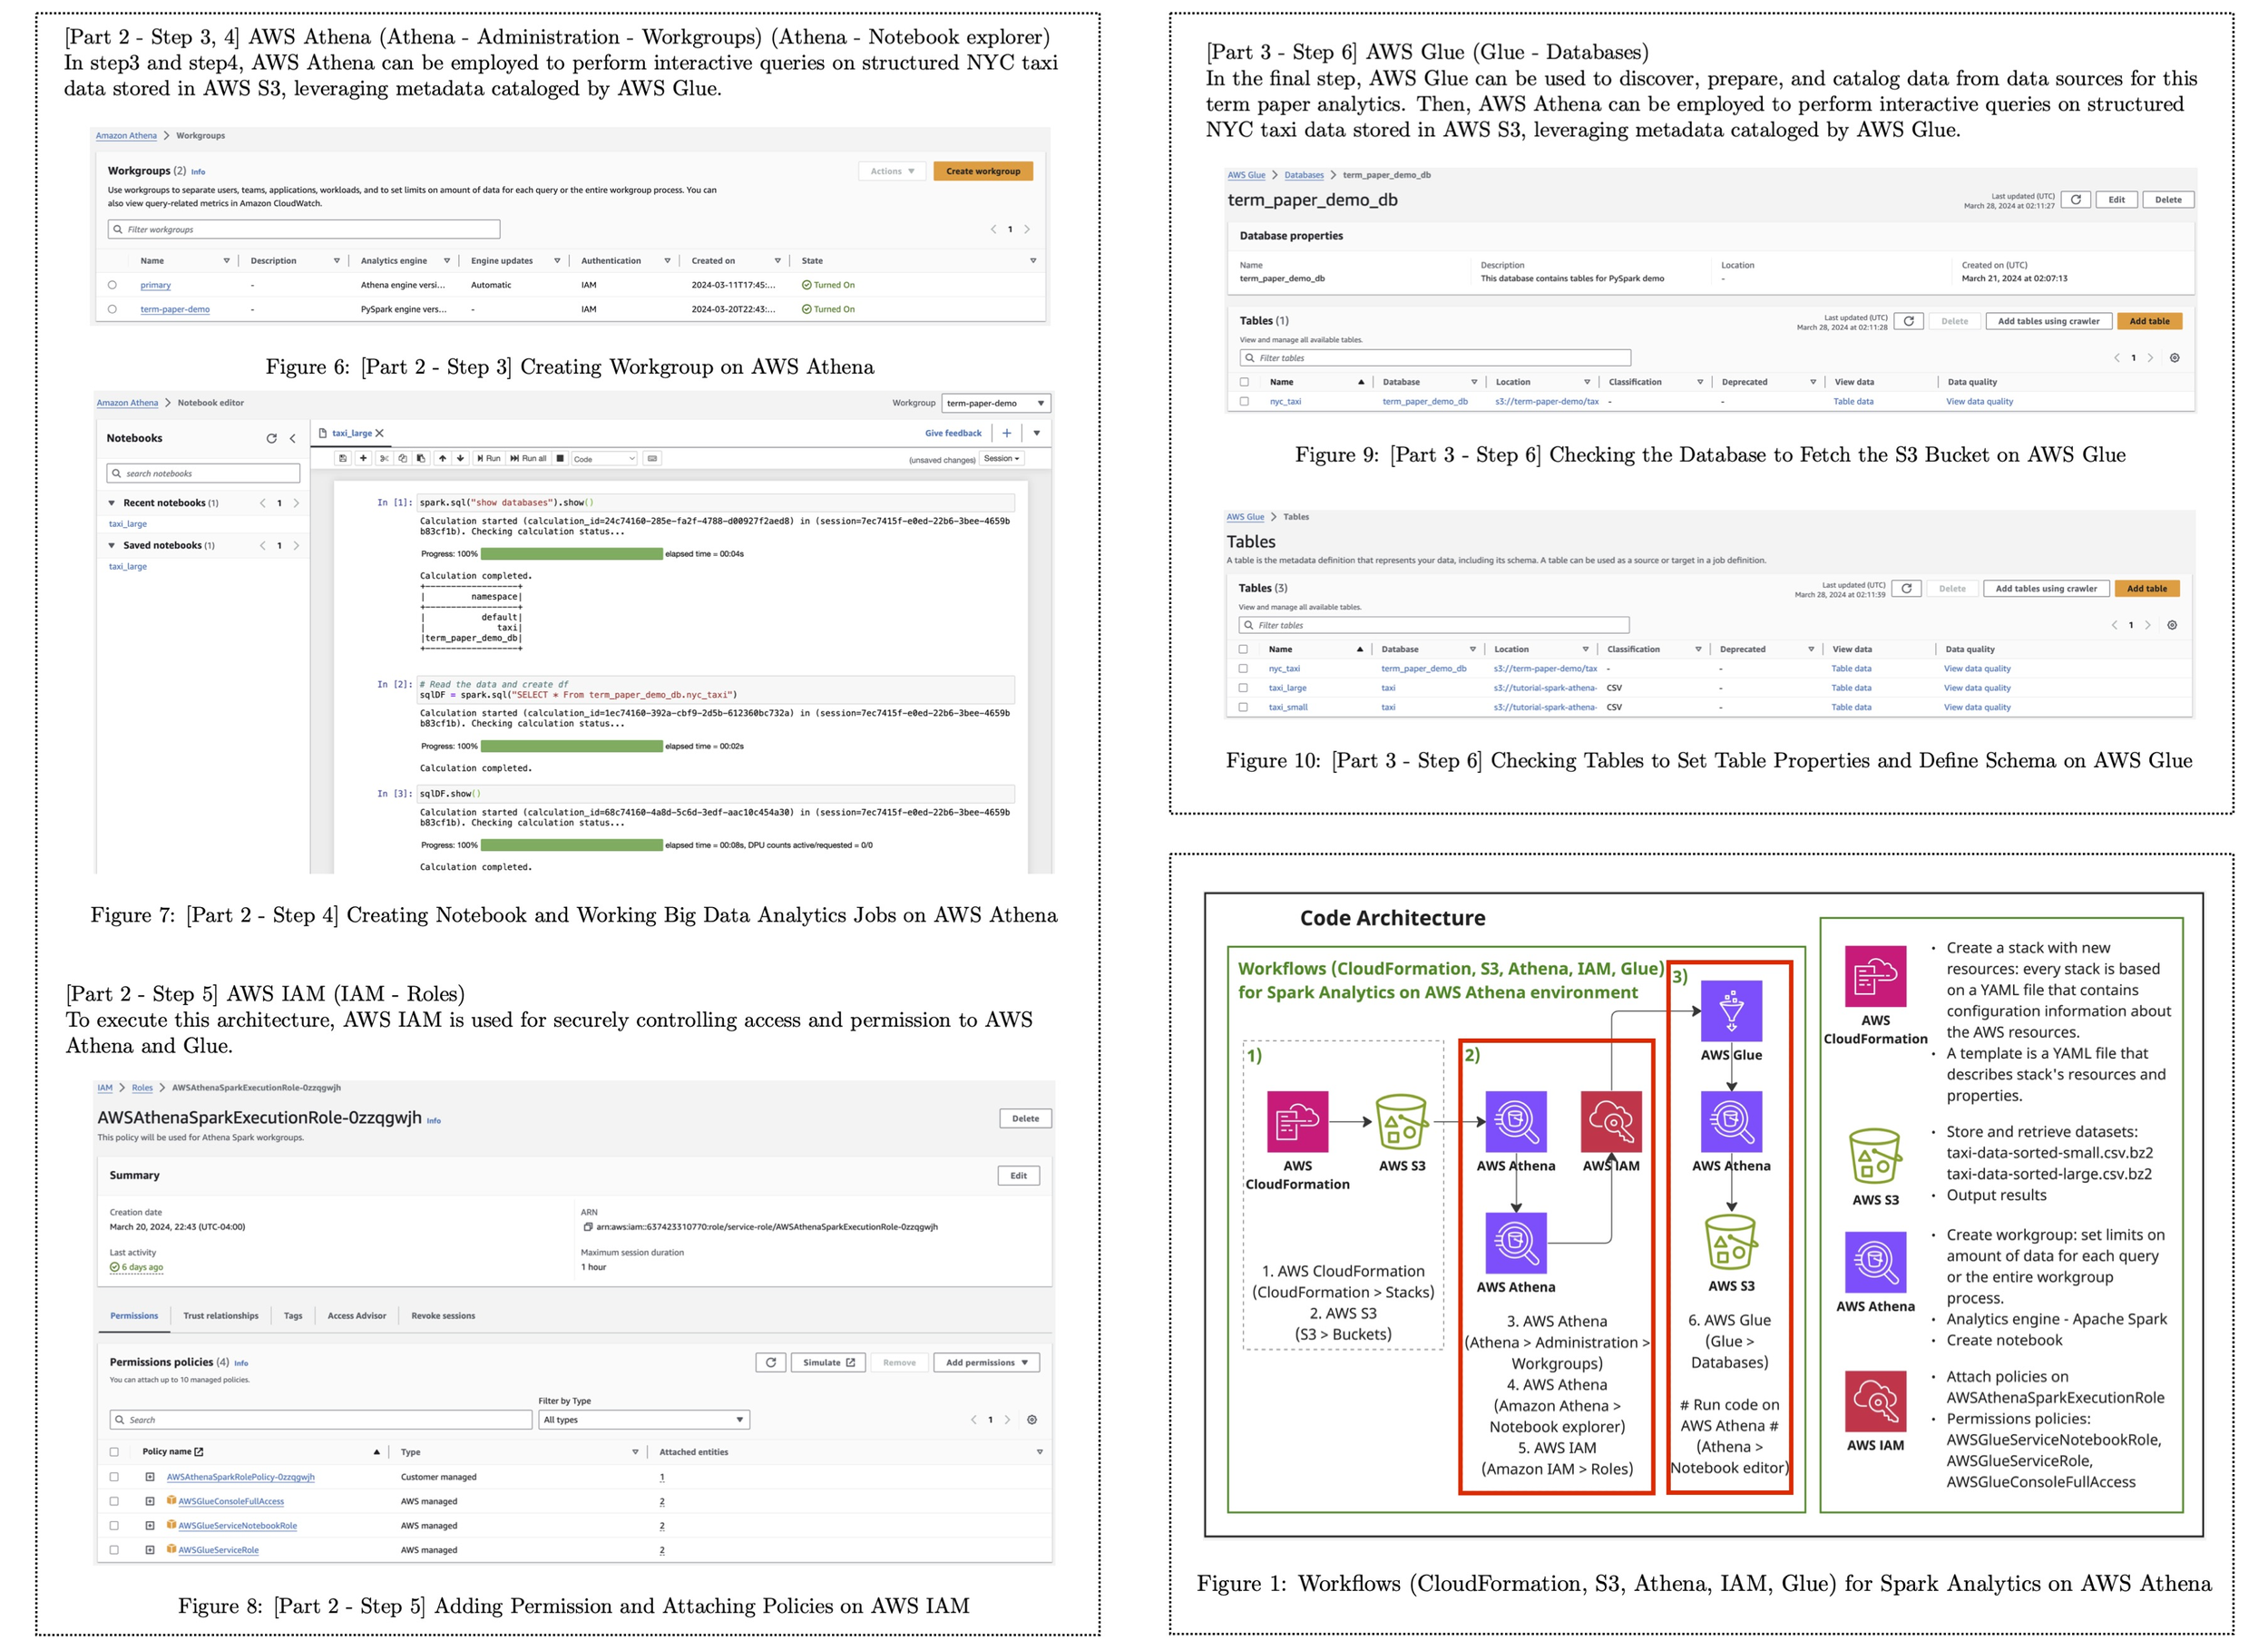Select the radio button for the primary workgroup
Viewport: 2268px width, 1650px height.
tap(112, 285)
